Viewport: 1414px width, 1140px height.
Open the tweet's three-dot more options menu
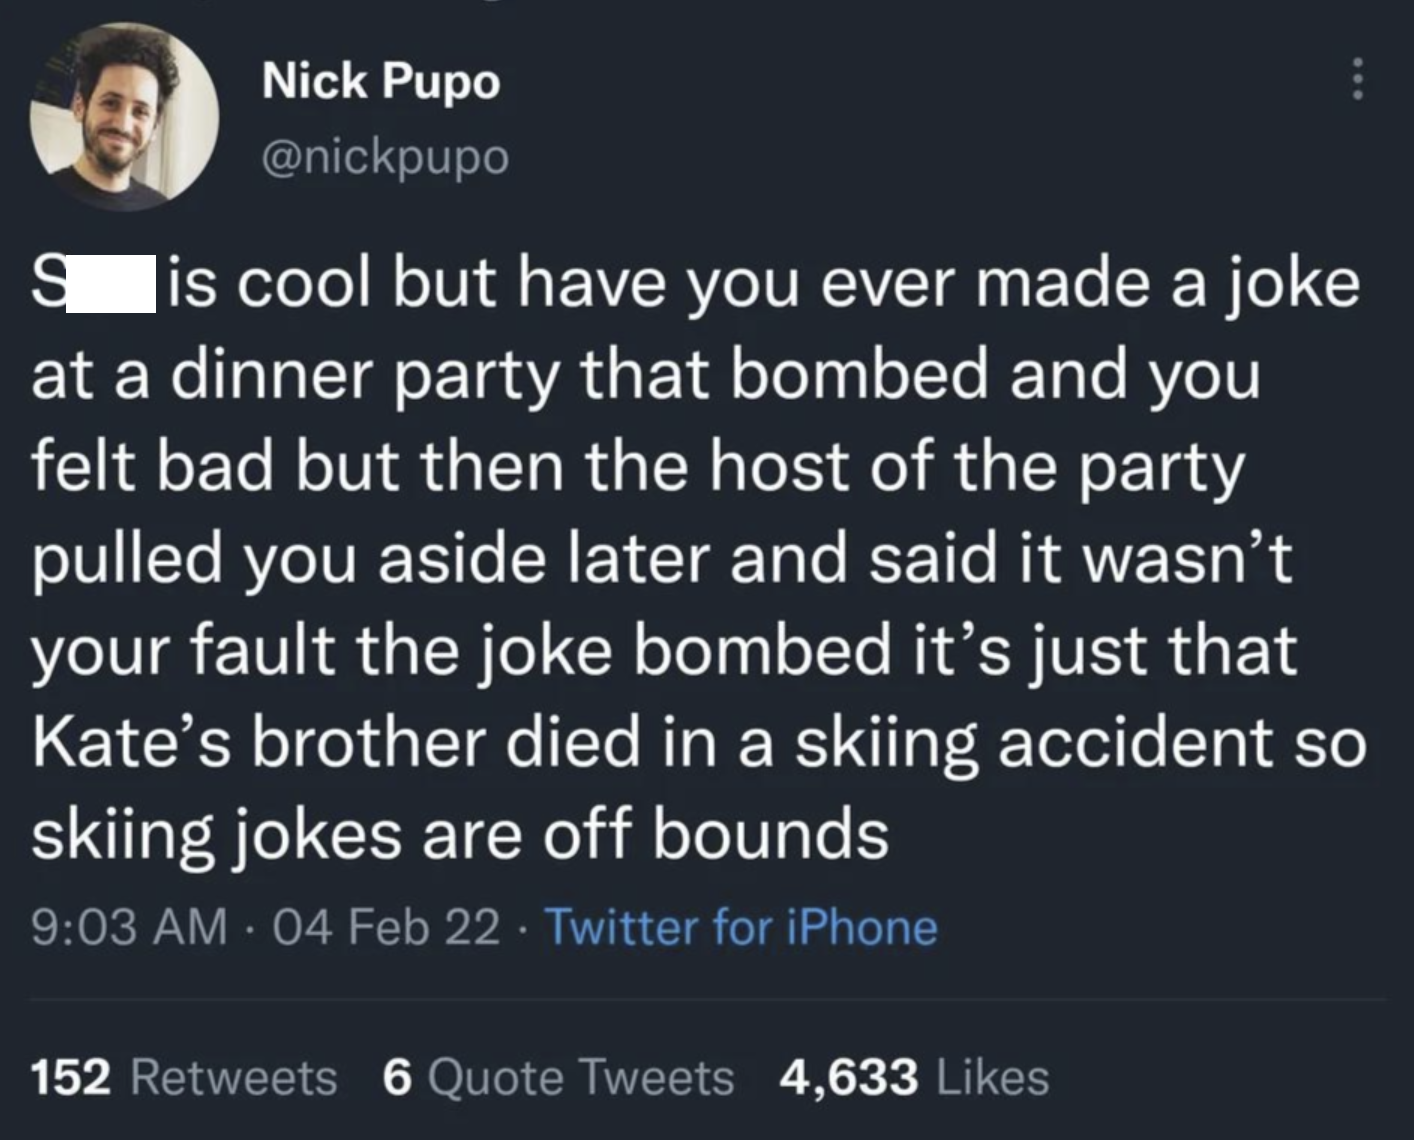pyautogui.click(x=1357, y=78)
